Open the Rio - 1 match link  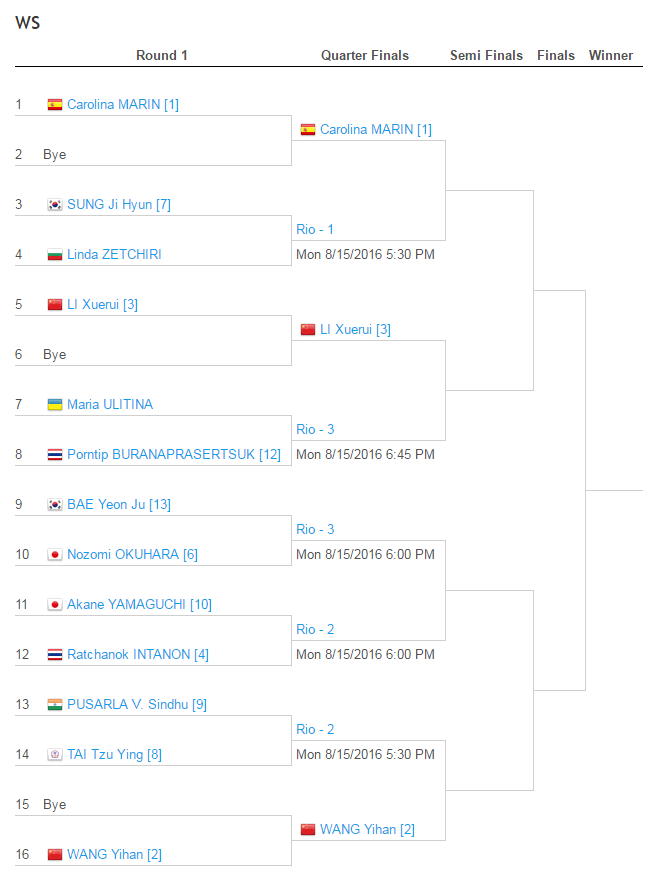[x=315, y=230]
